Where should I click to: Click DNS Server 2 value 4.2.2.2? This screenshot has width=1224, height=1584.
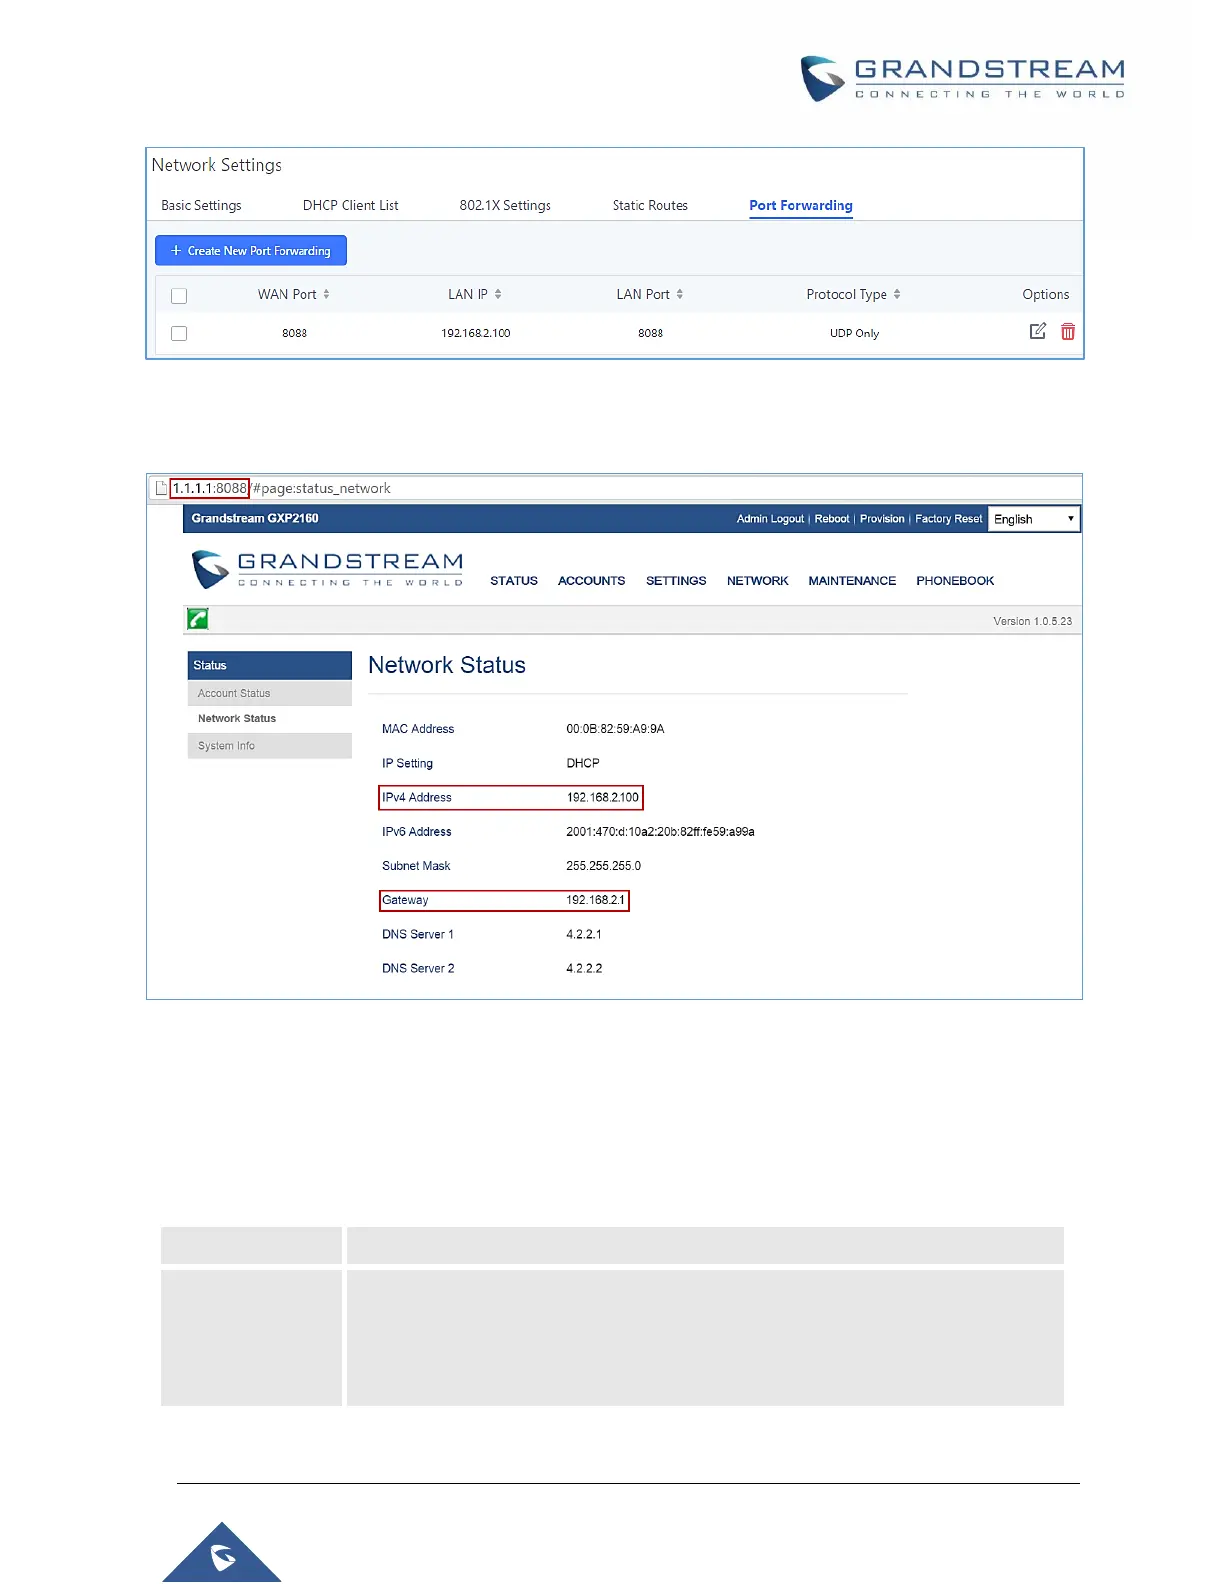click(x=584, y=969)
